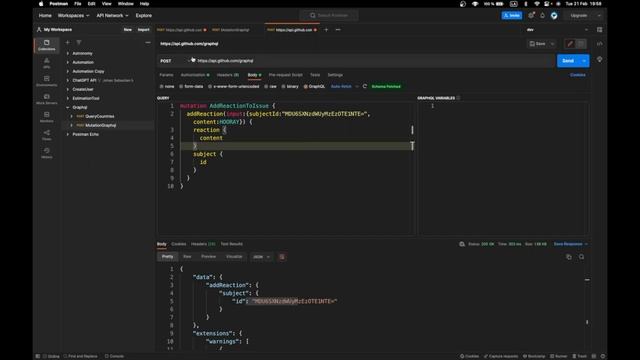The image size is (640, 360).
Task: Open Postman settings gear icon
Action: click(x=531, y=16)
